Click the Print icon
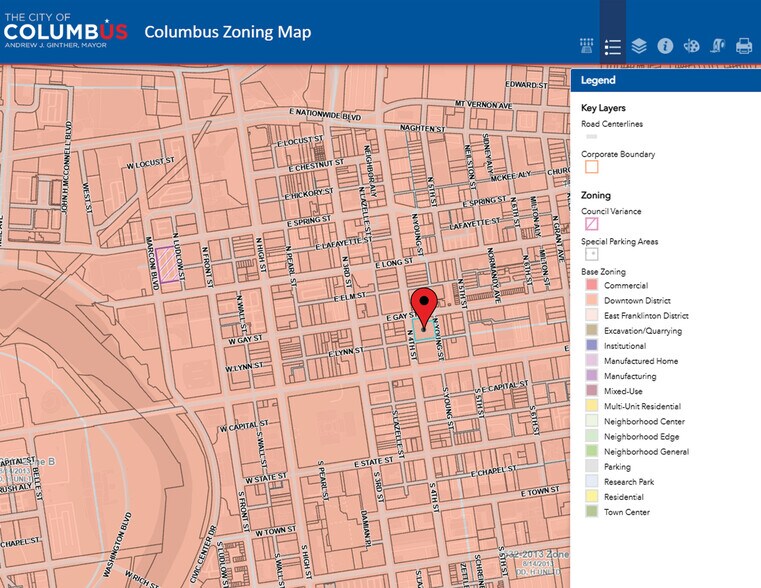 point(743,46)
